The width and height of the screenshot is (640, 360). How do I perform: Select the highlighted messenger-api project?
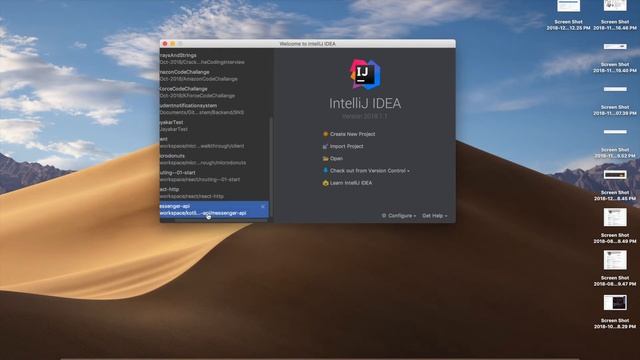tap(214, 209)
